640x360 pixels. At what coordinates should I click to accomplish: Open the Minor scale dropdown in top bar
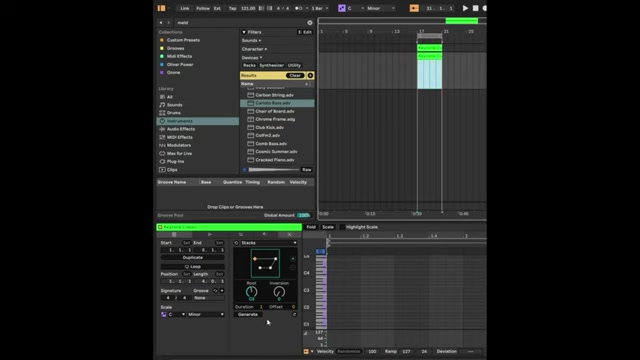[x=380, y=8]
